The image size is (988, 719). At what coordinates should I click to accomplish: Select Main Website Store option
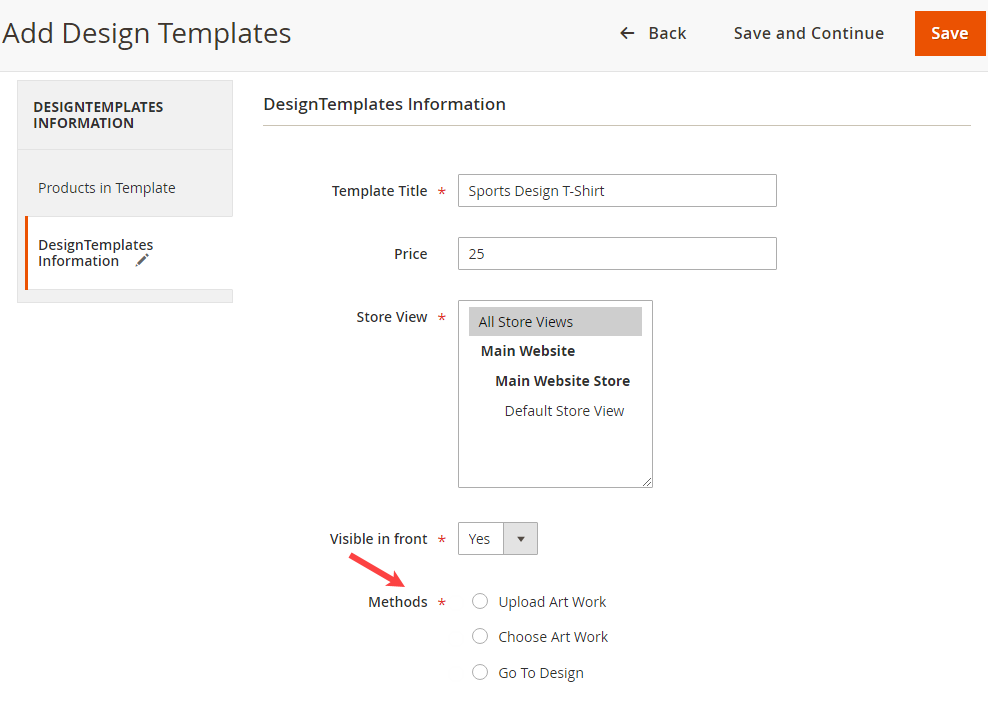pos(562,381)
